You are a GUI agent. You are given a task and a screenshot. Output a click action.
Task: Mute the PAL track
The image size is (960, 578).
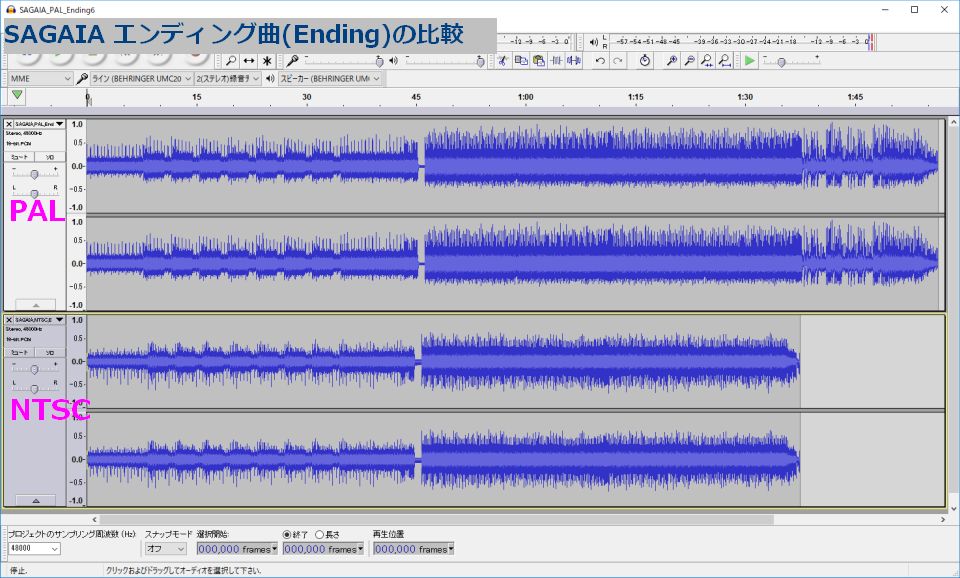[19, 157]
